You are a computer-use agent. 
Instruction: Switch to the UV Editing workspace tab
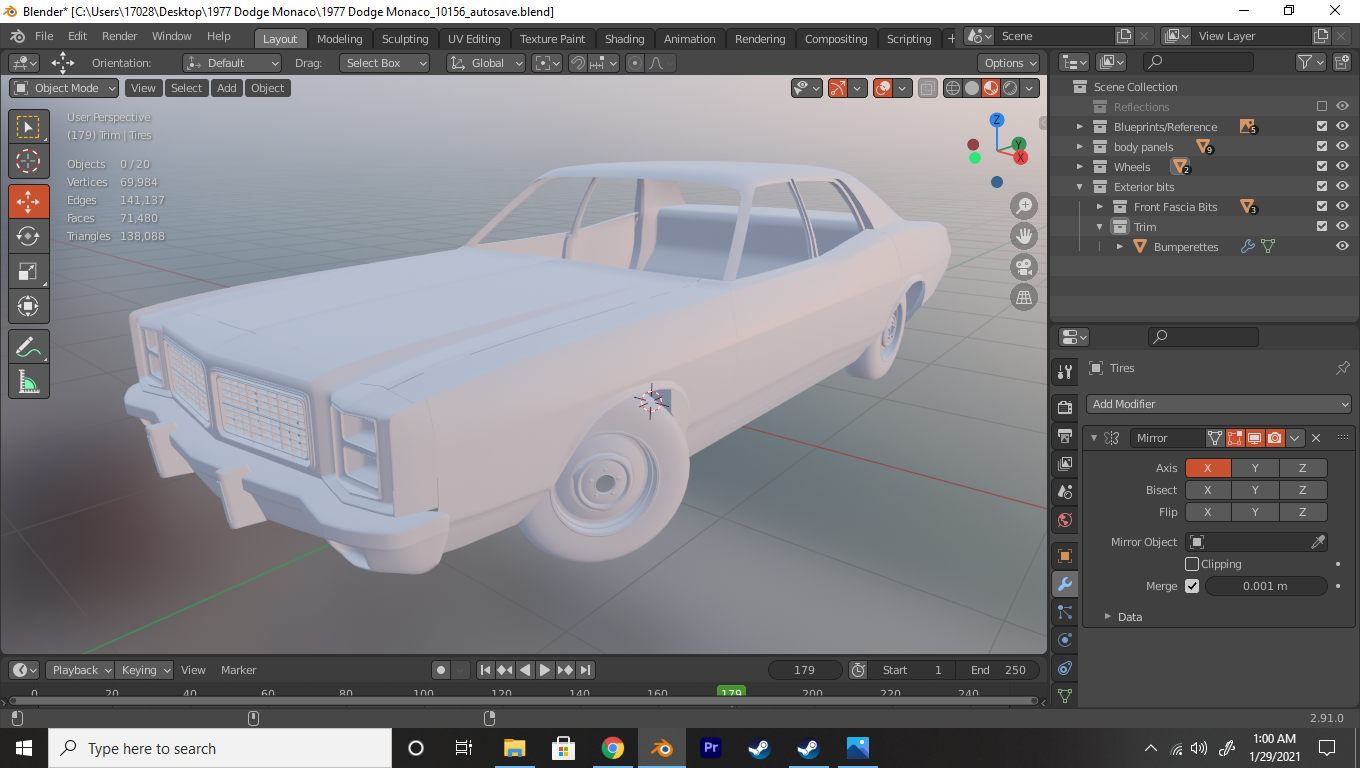coord(474,39)
